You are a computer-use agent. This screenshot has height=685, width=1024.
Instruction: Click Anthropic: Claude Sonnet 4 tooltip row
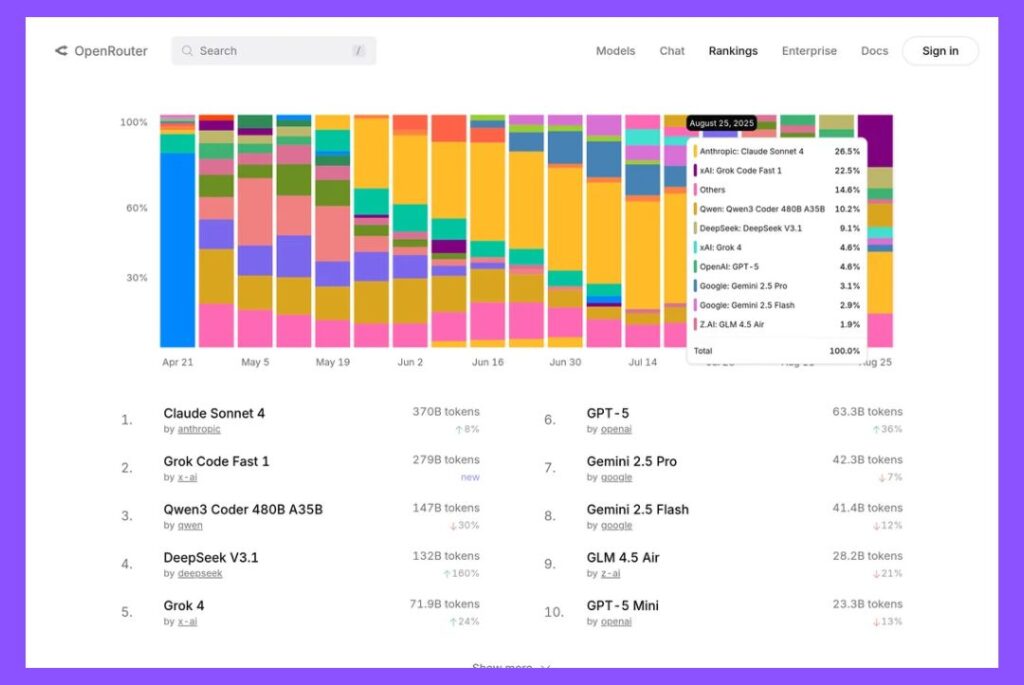(776, 151)
